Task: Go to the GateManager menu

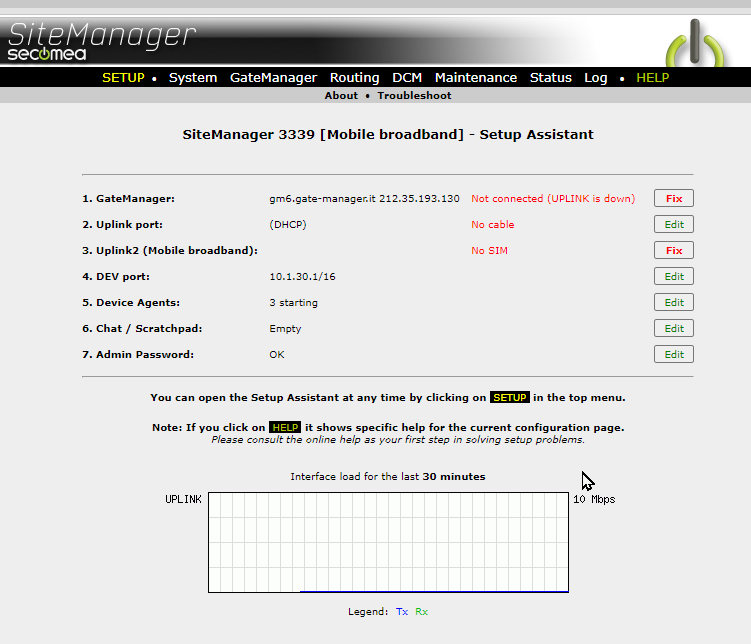Action: click(273, 78)
